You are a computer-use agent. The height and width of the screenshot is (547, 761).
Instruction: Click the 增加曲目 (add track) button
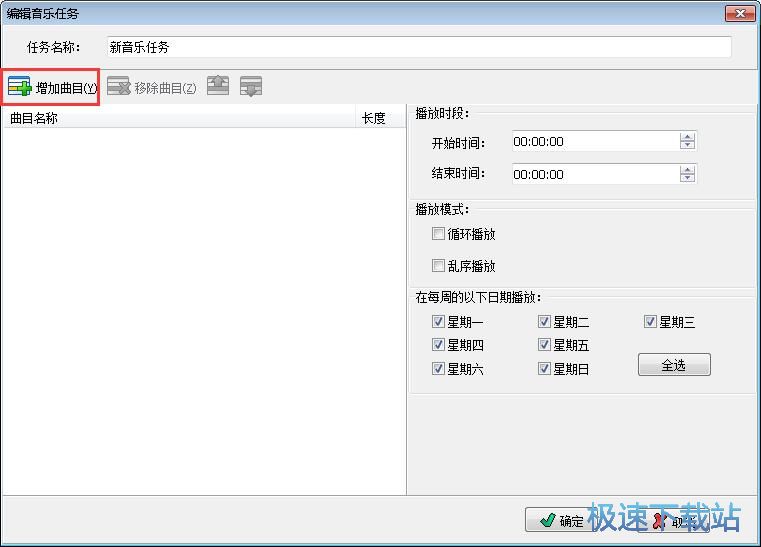click(52, 87)
